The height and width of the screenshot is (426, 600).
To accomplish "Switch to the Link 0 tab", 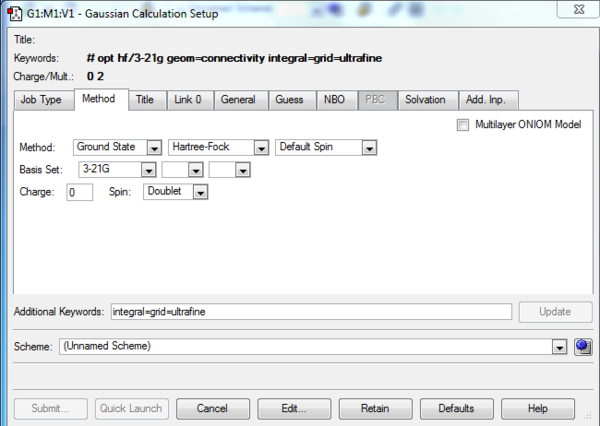I will 188,100.
